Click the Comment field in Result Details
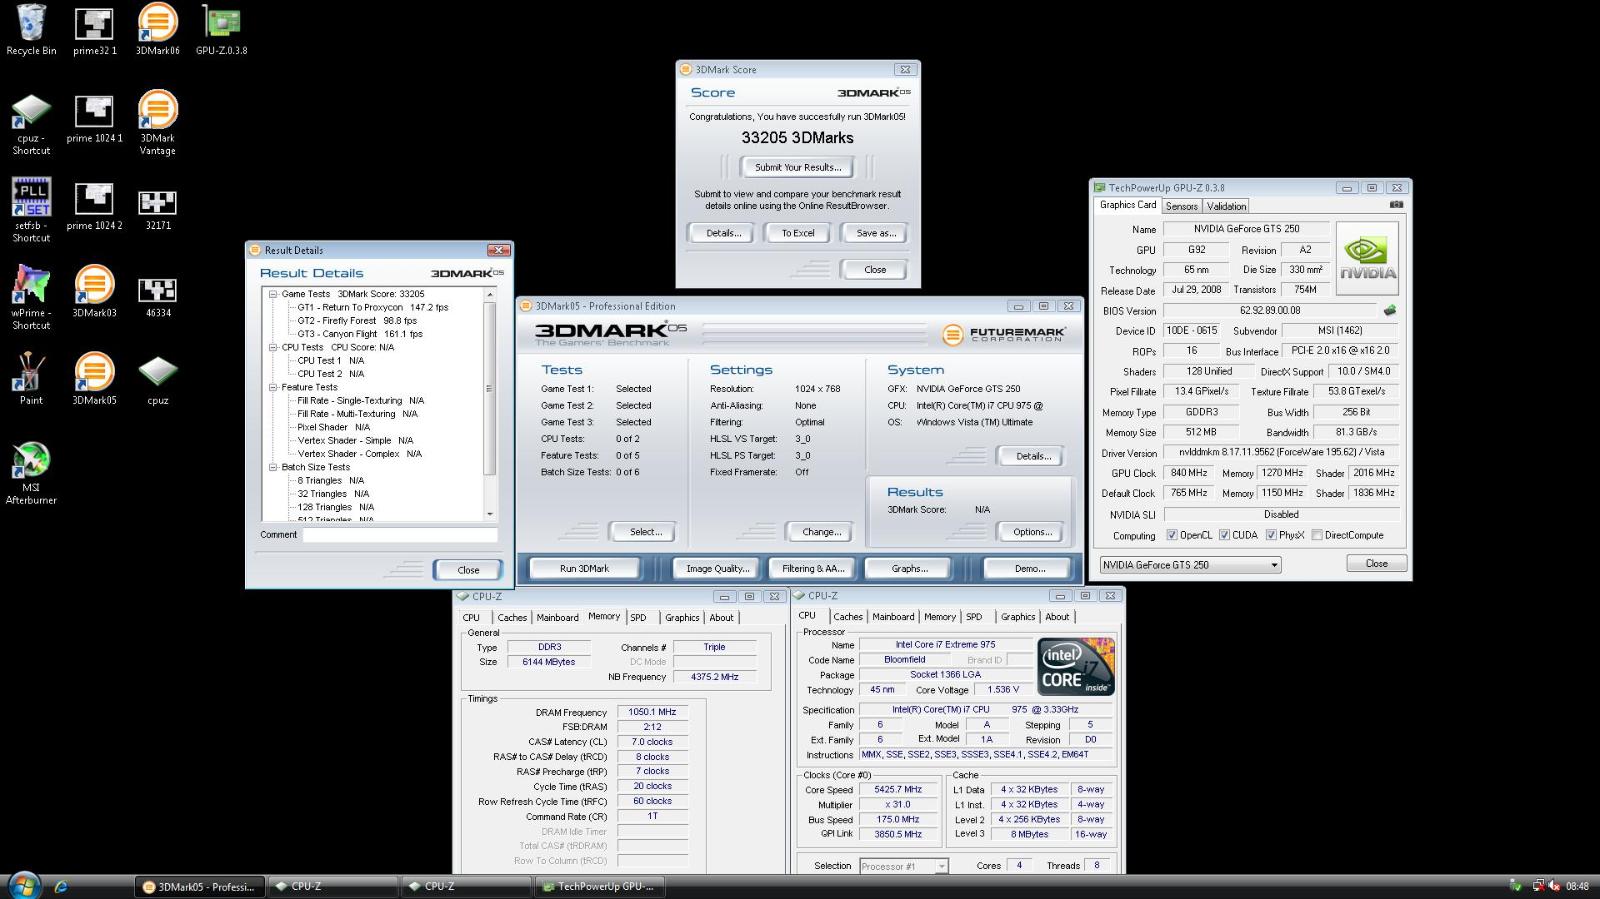This screenshot has width=1600, height=899. coord(400,535)
